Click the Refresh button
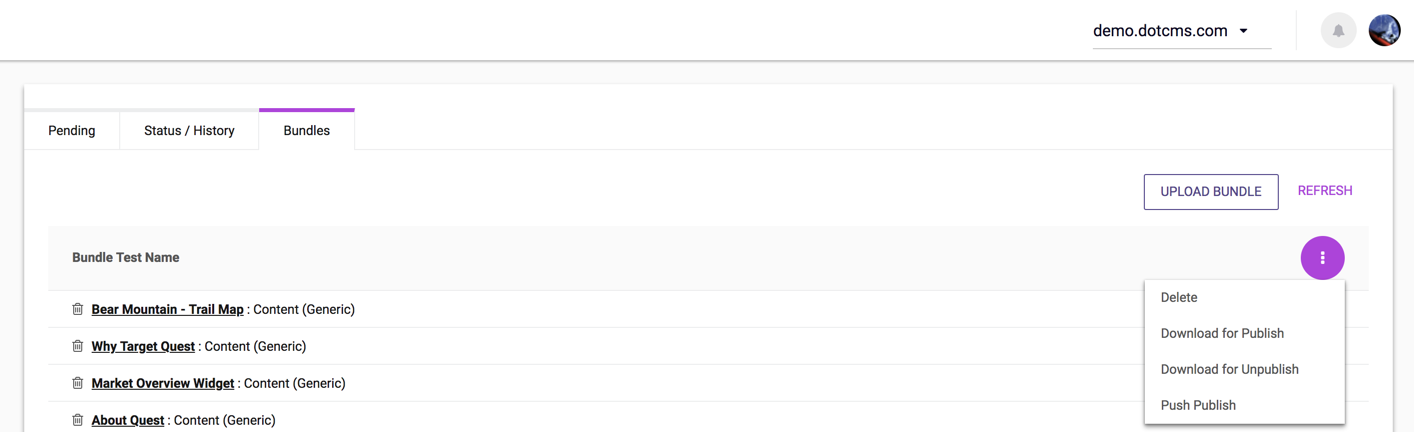The height and width of the screenshot is (432, 1414). point(1324,191)
